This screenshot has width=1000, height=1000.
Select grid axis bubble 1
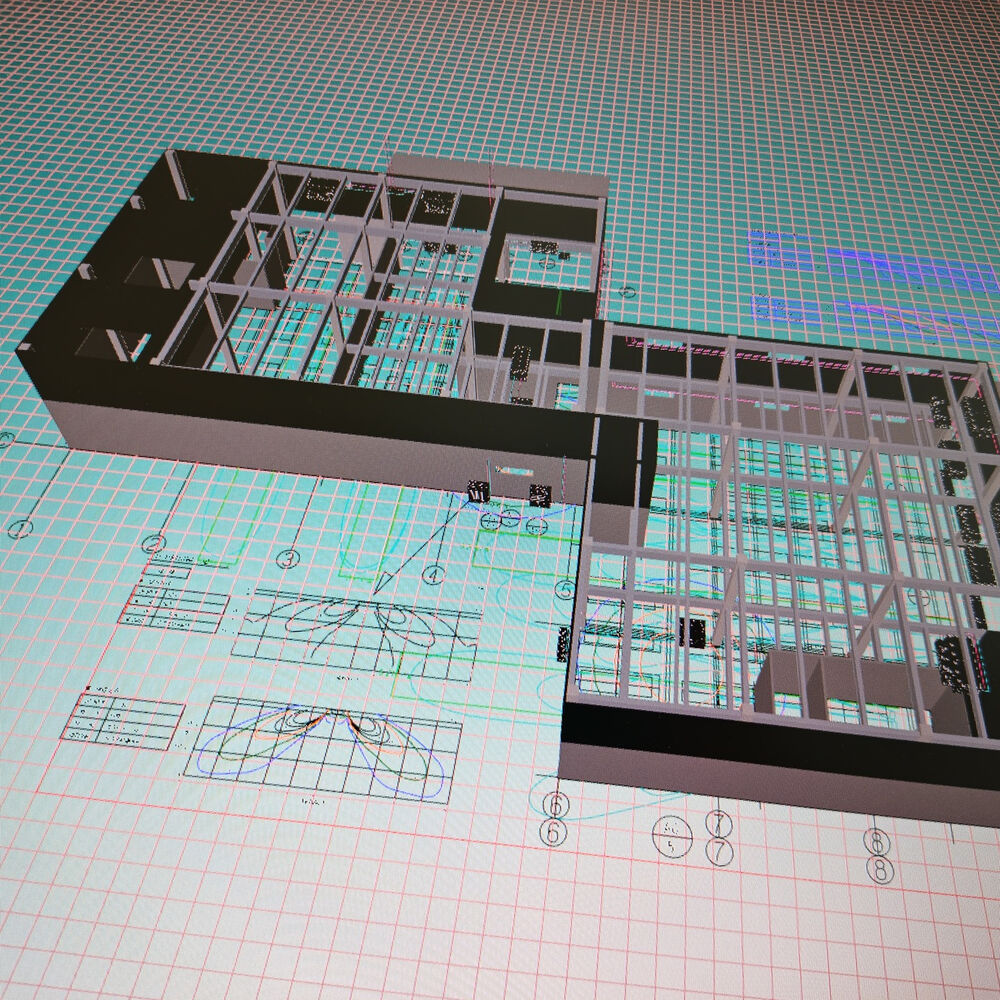pos(21,529)
